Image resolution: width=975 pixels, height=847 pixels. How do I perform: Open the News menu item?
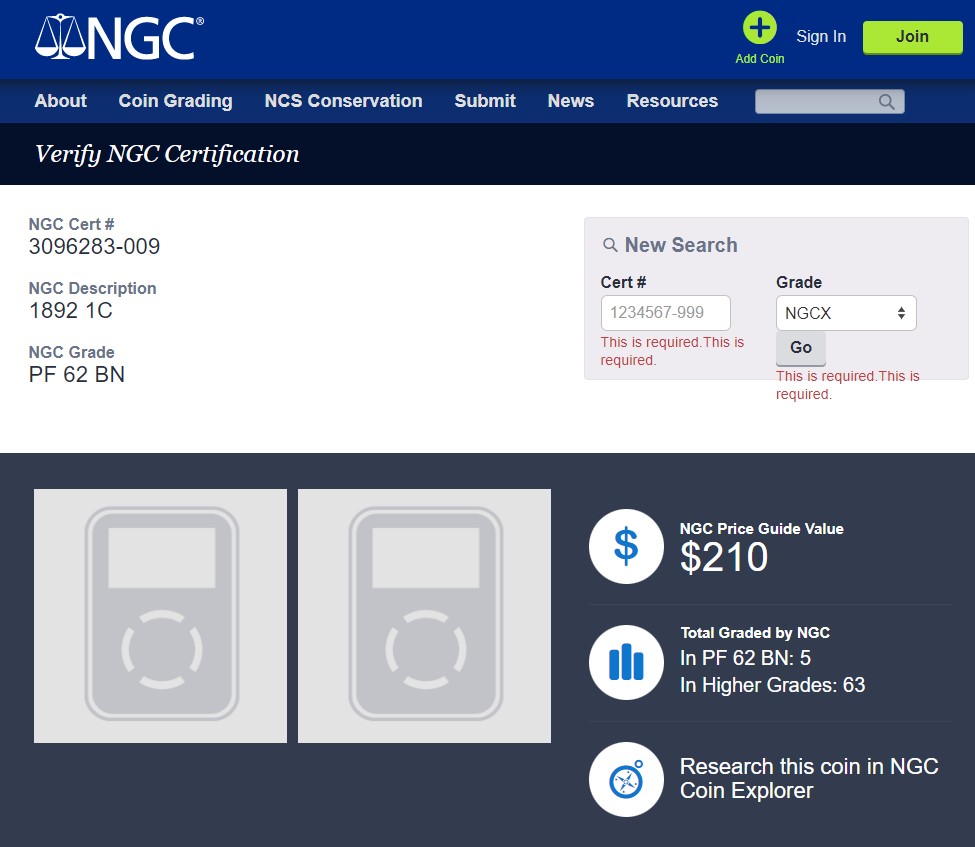(x=570, y=101)
